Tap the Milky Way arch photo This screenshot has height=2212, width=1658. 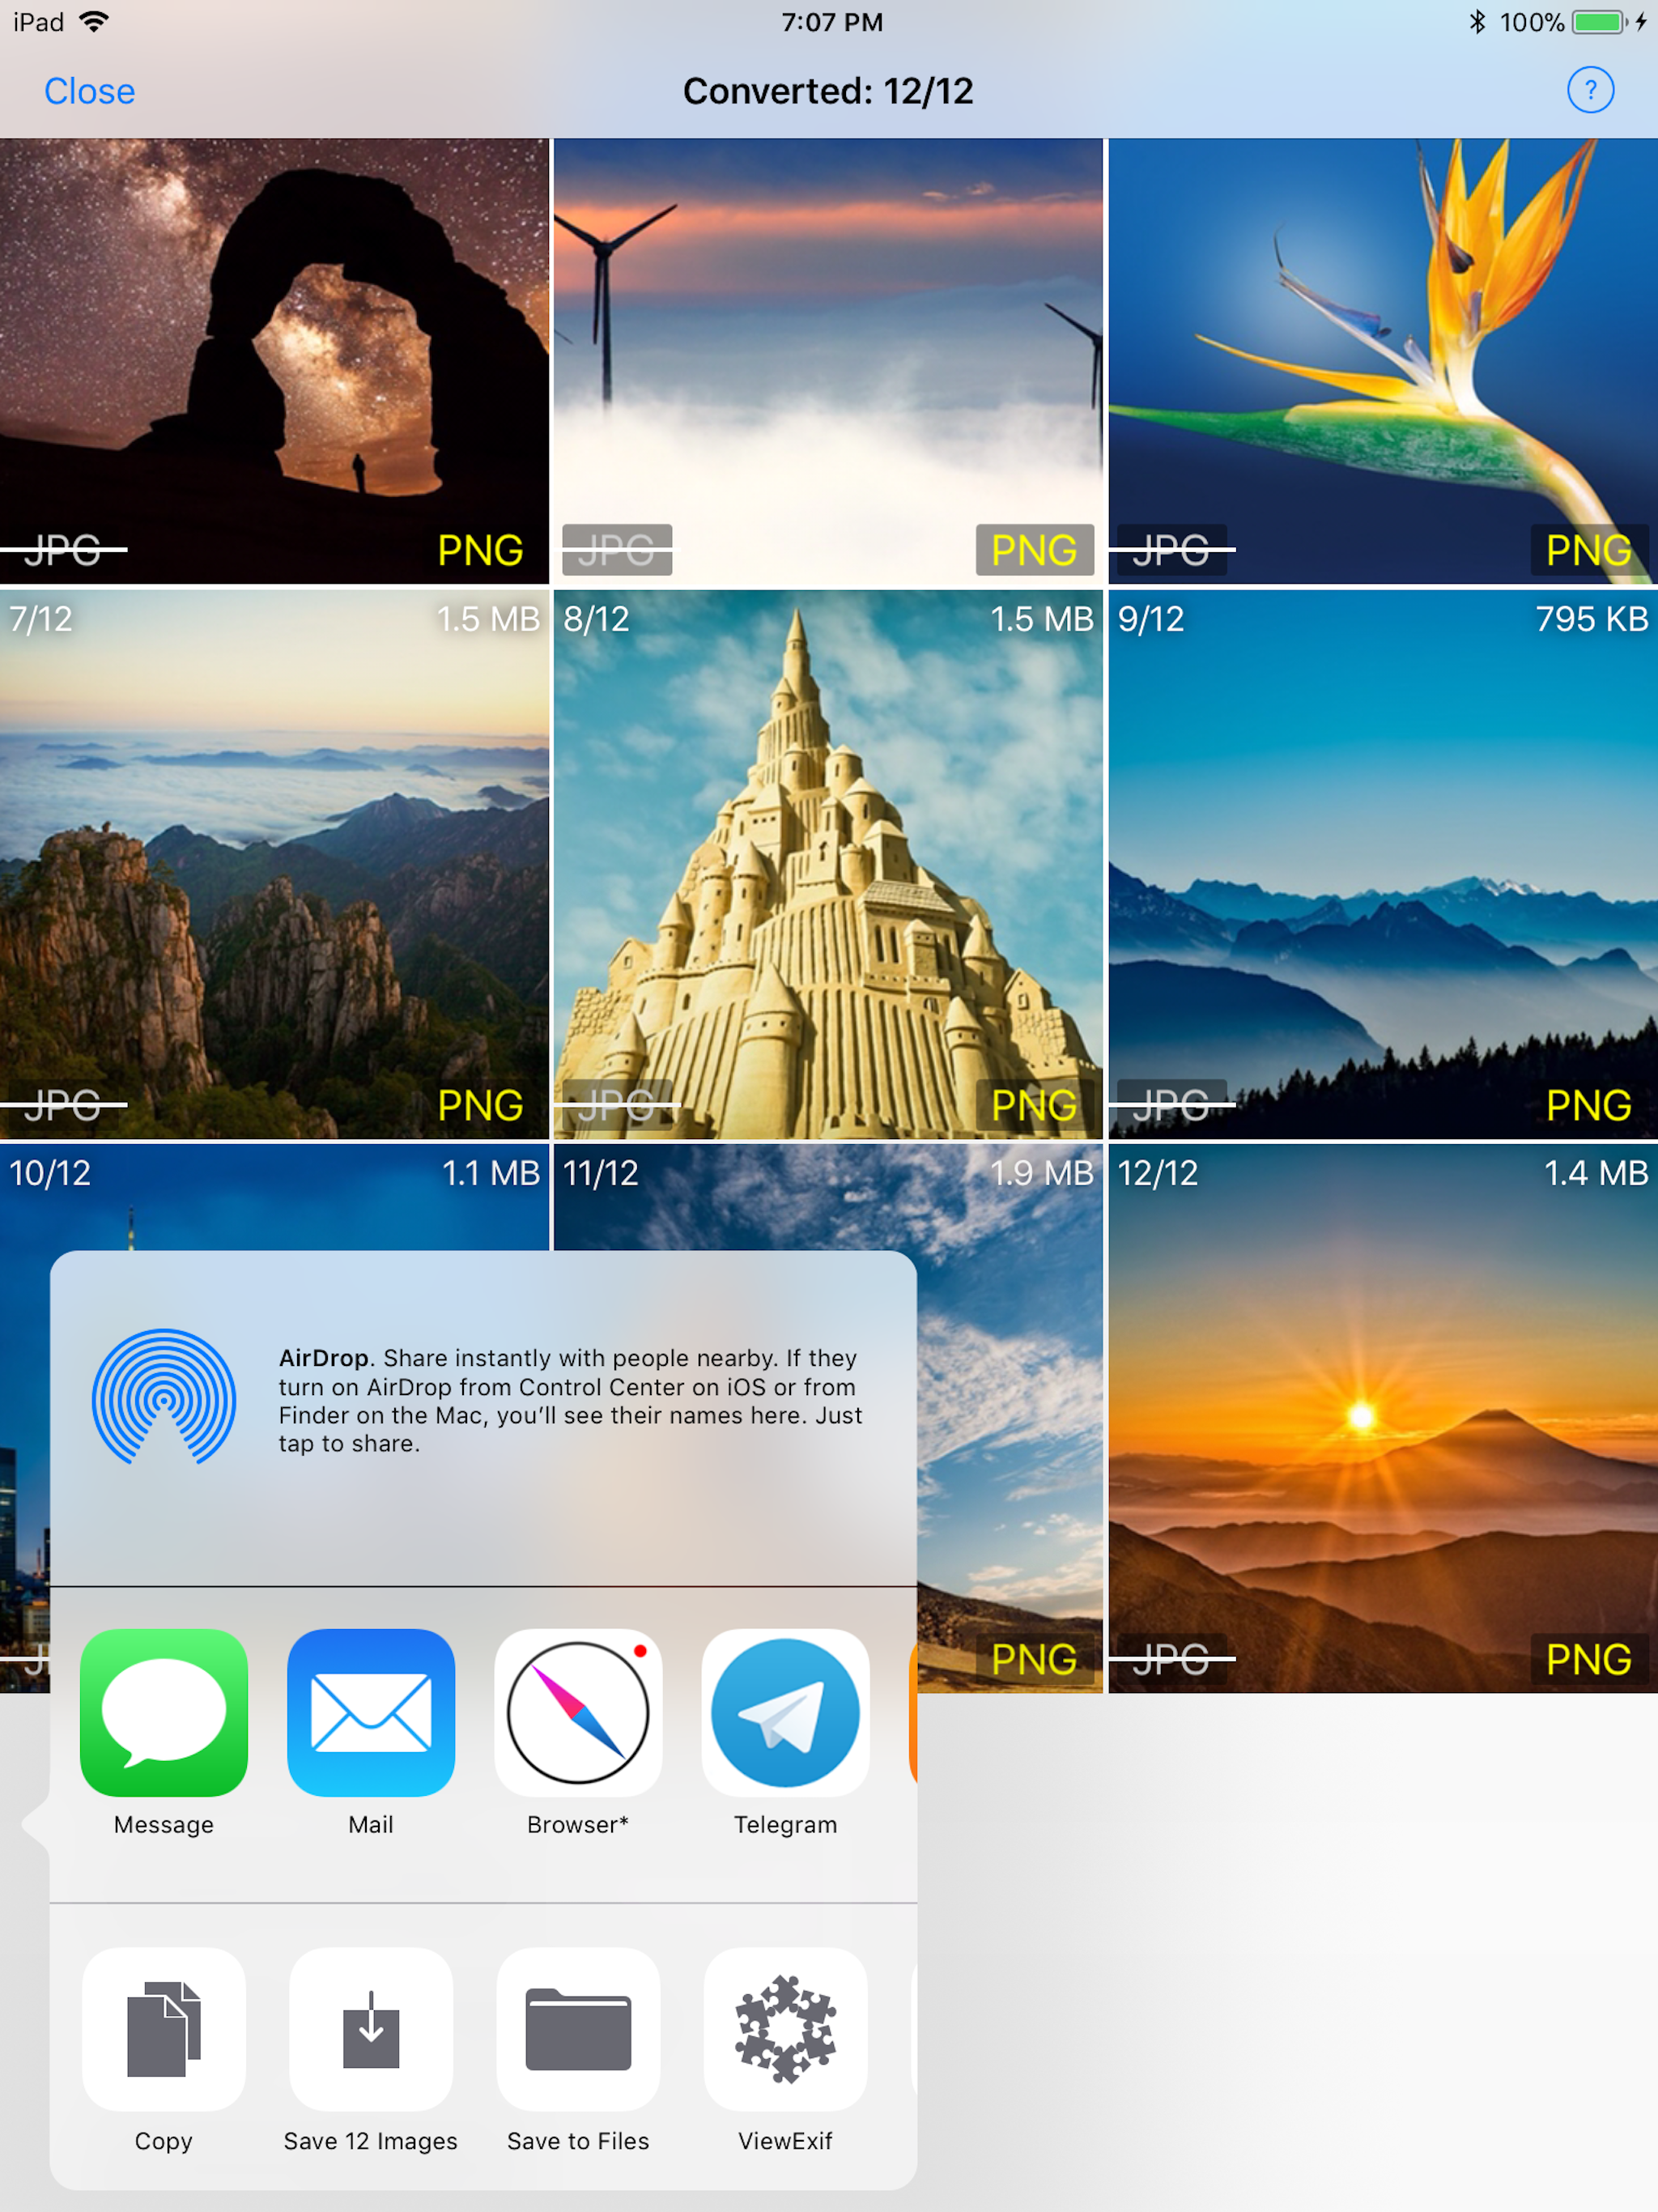[274, 360]
